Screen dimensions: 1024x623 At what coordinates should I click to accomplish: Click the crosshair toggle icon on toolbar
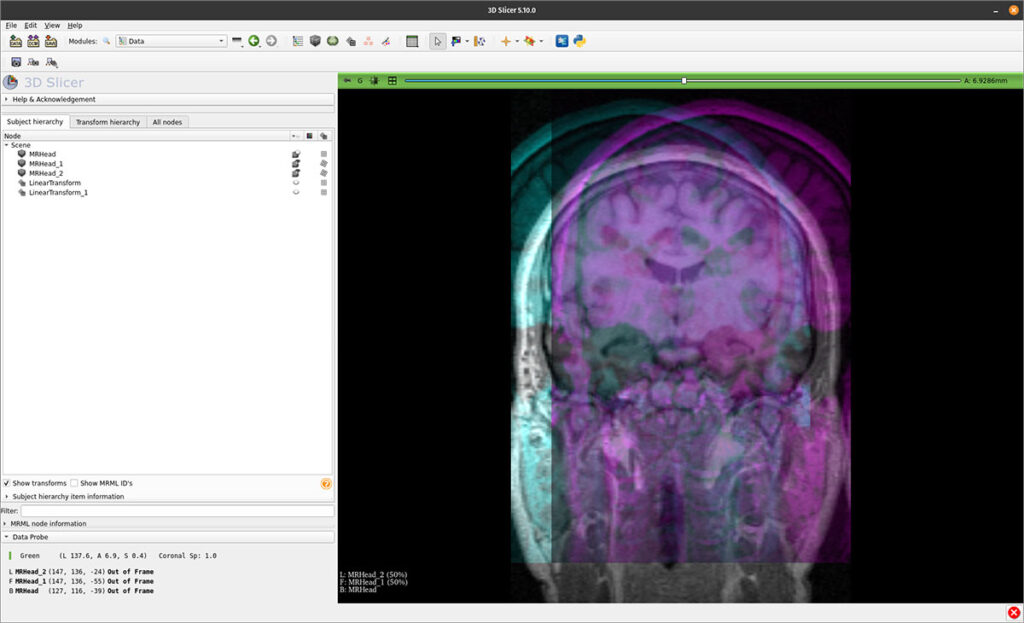(x=506, y=41)
